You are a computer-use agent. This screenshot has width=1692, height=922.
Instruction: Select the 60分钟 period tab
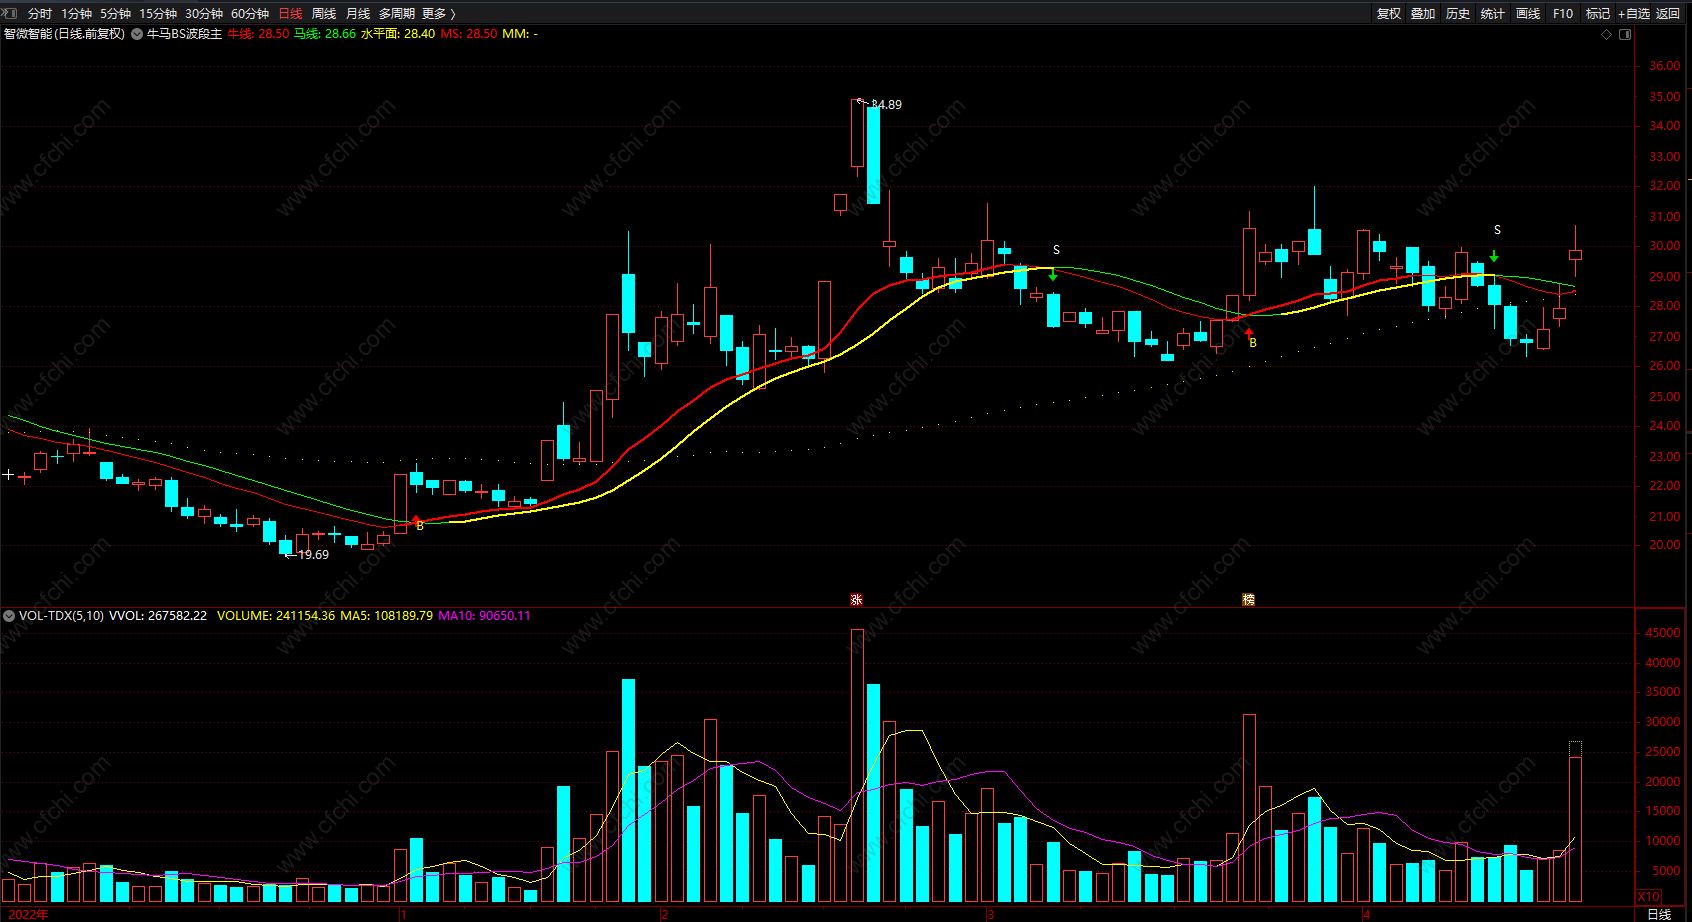pyautogui.click(x=250, y=14)
